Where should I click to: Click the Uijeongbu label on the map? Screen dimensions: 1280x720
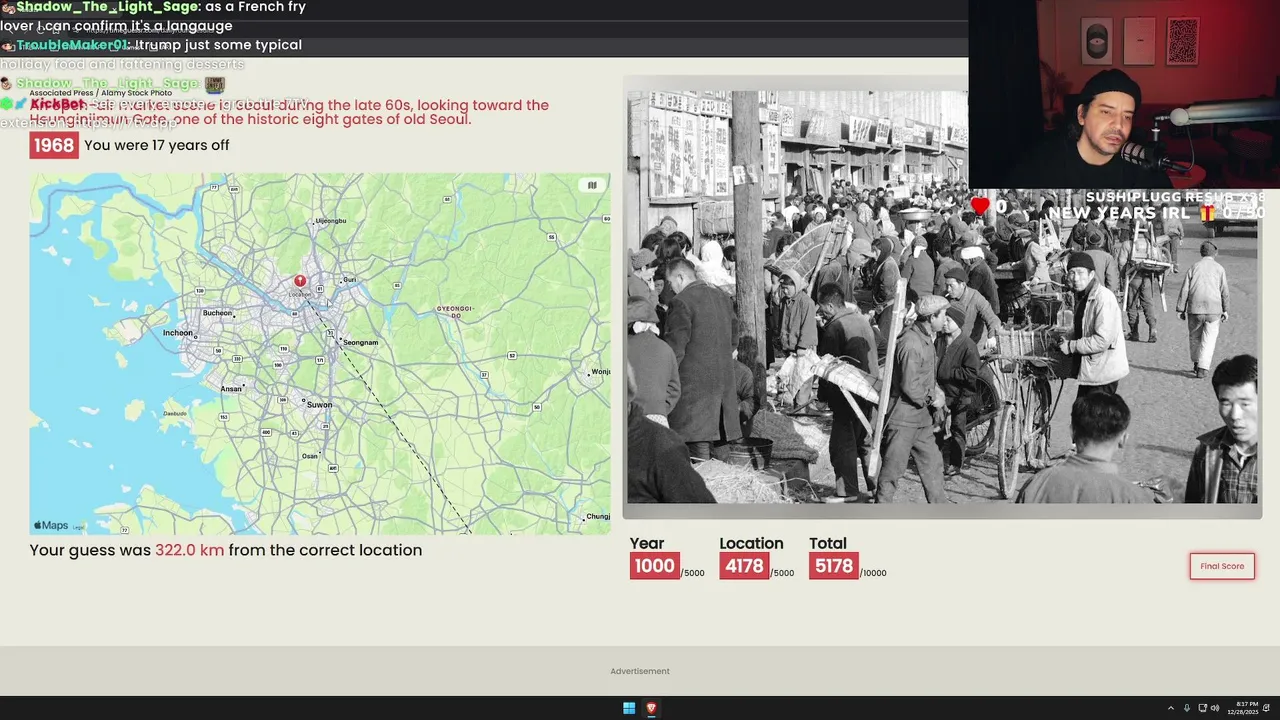330,221
